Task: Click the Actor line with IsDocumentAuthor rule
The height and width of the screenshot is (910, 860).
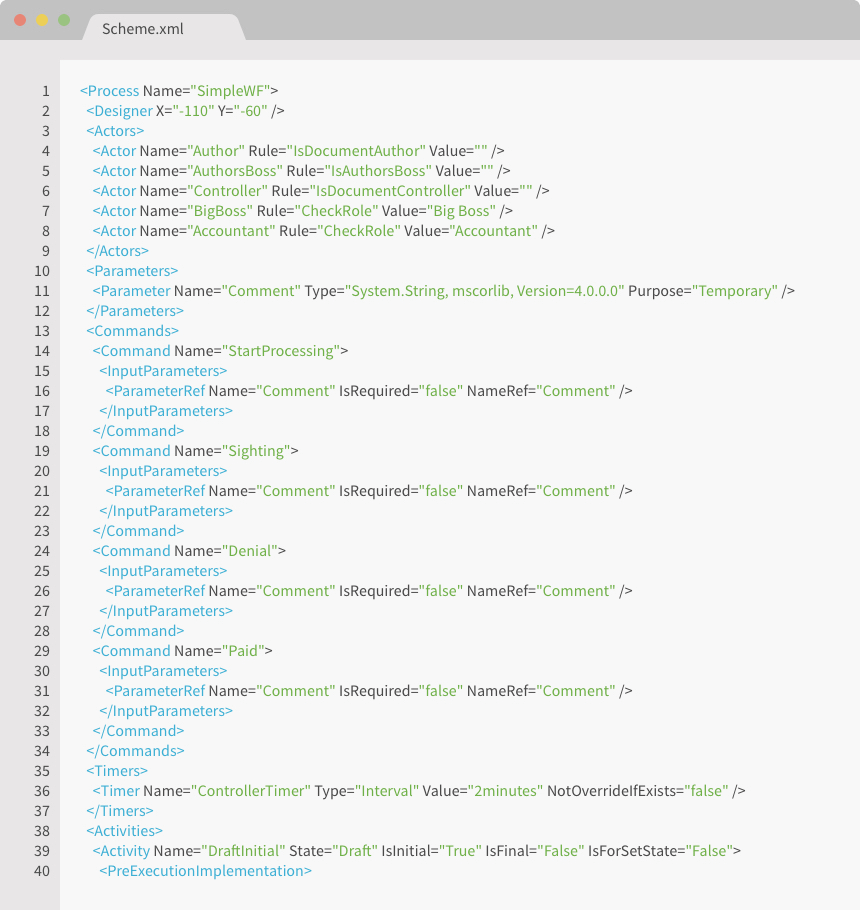Action: point(298,151)
